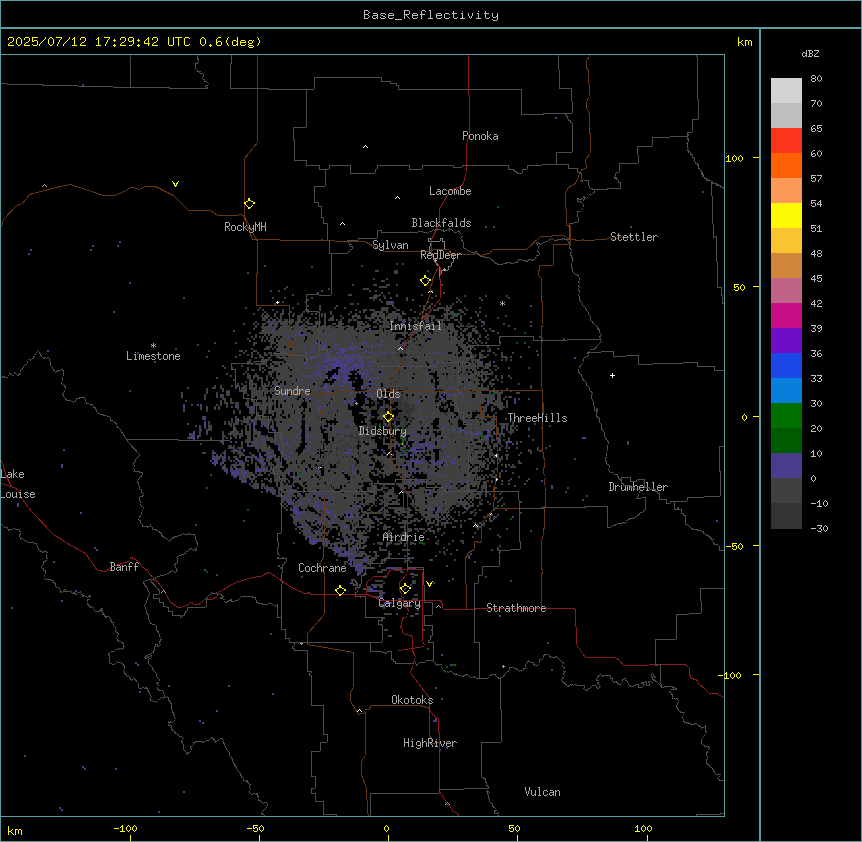Click the Strathmore town label
862x842 pixels.
coord(516,608)
